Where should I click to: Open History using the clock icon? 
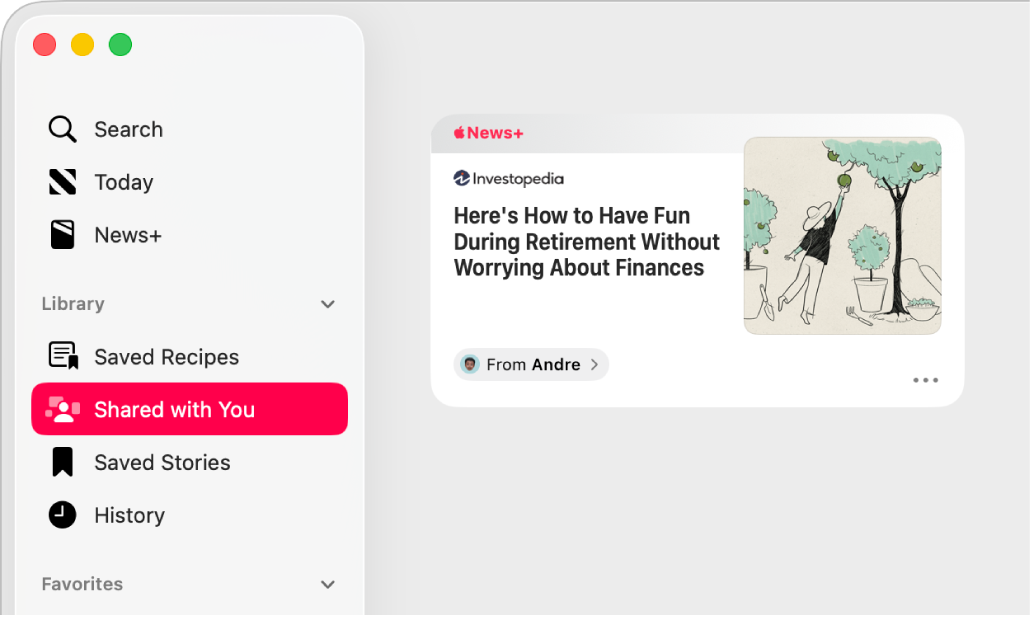[x=61, y=515]
